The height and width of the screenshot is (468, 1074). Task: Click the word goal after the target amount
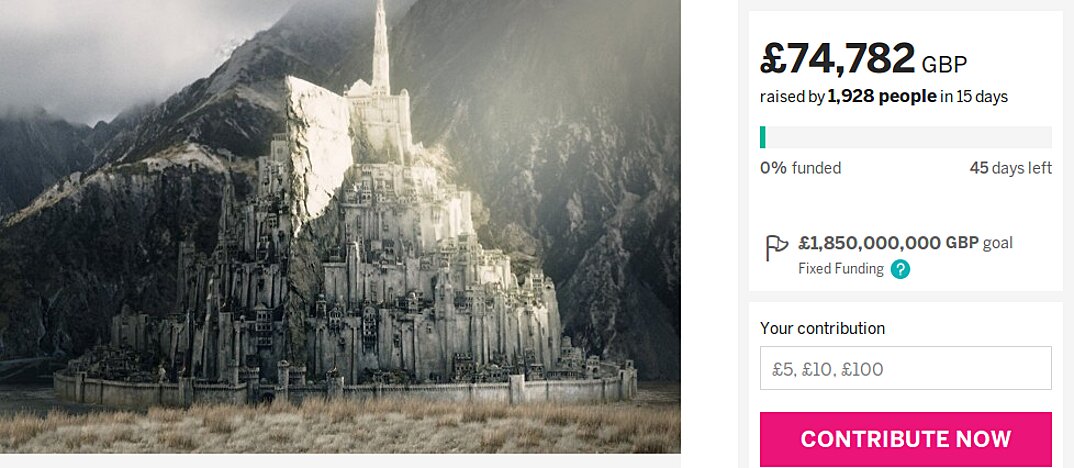coord(998,243)
